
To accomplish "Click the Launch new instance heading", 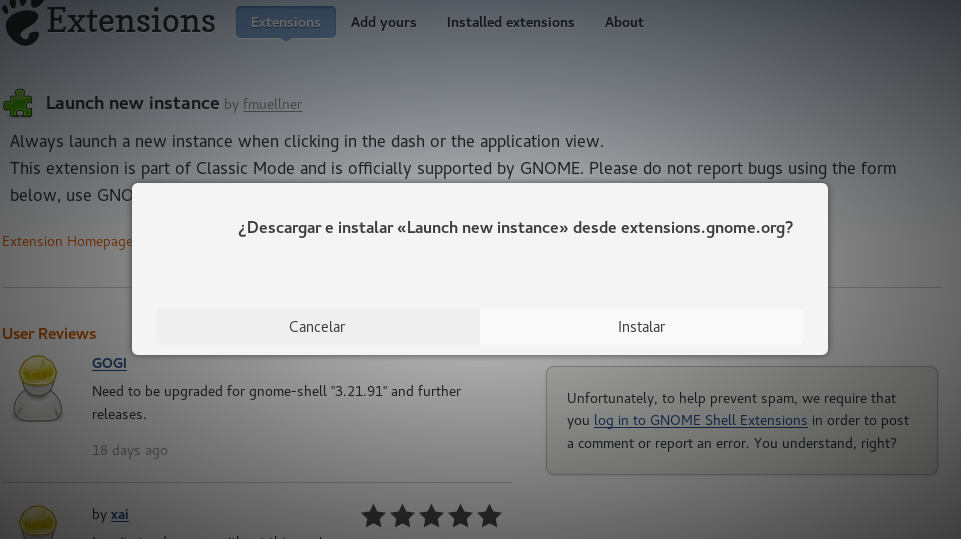I will (132, 103).
